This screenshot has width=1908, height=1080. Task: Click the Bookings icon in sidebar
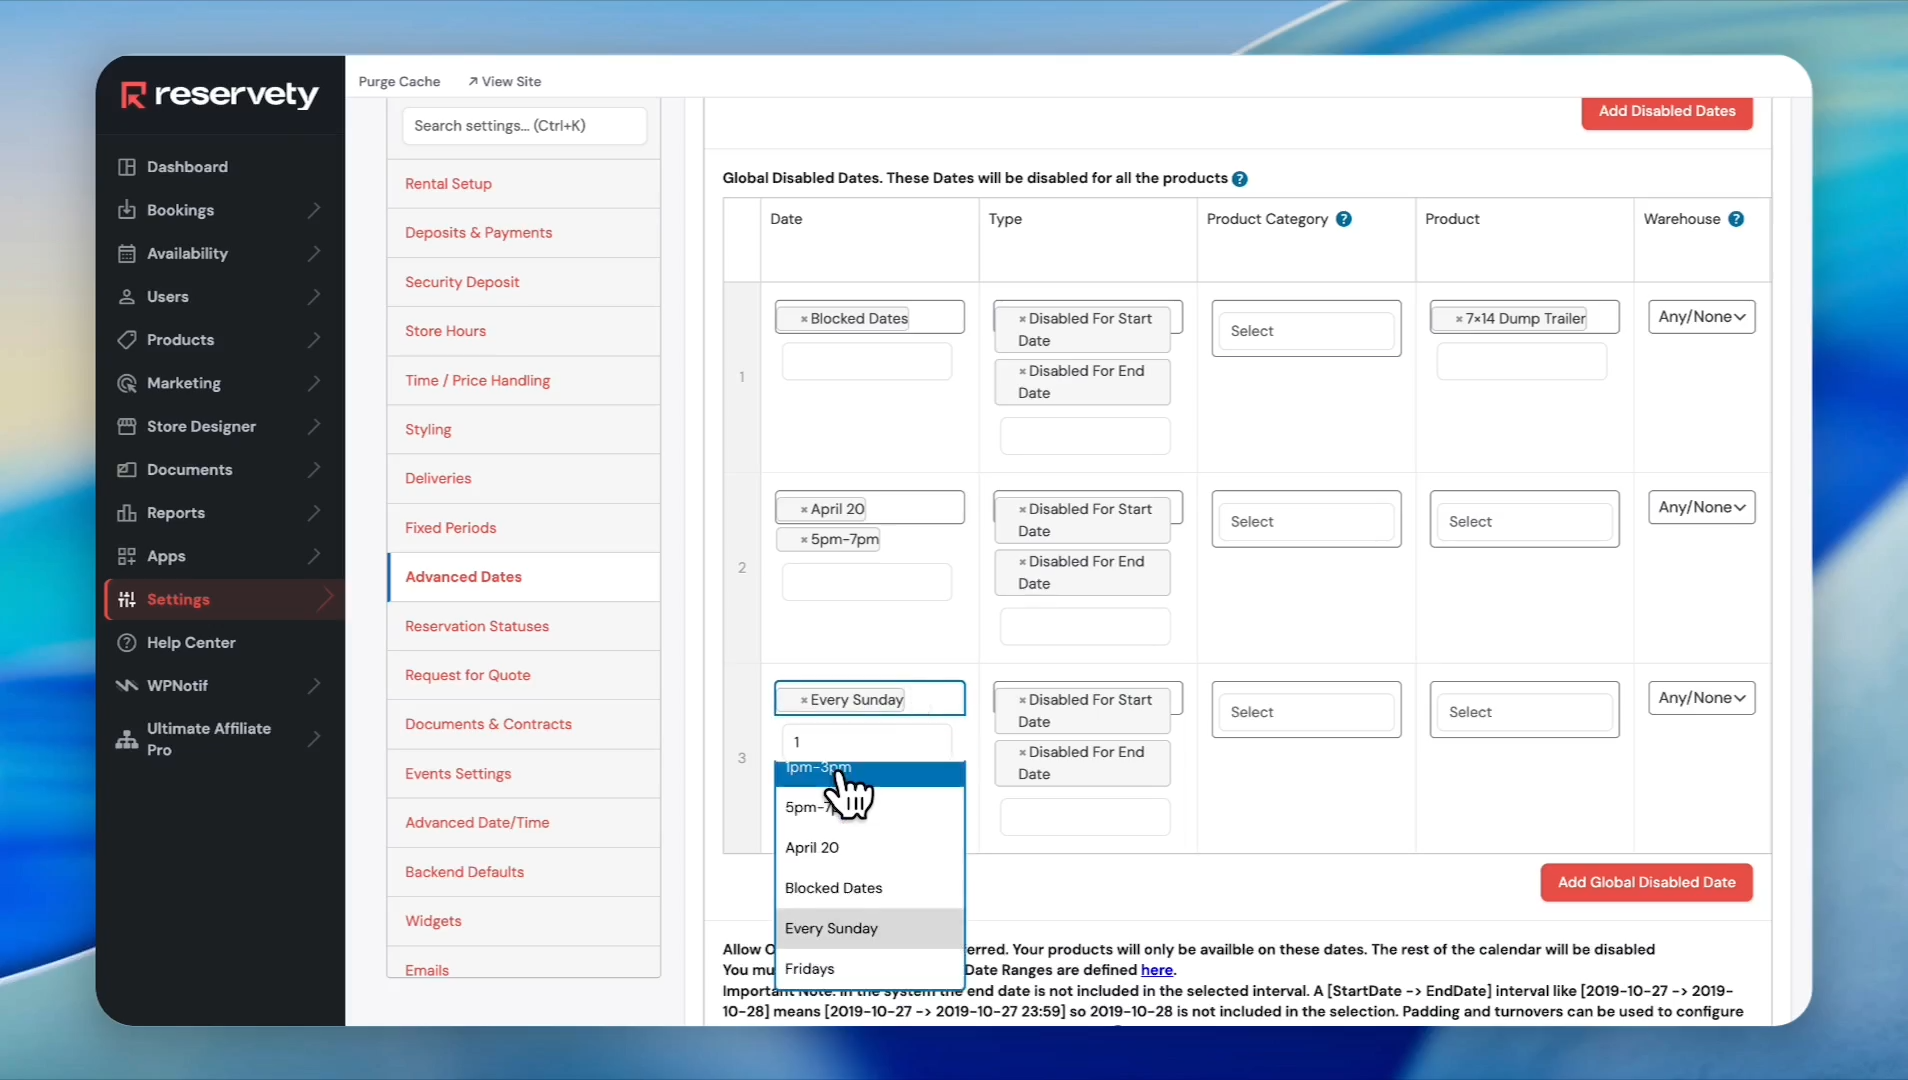127,210
